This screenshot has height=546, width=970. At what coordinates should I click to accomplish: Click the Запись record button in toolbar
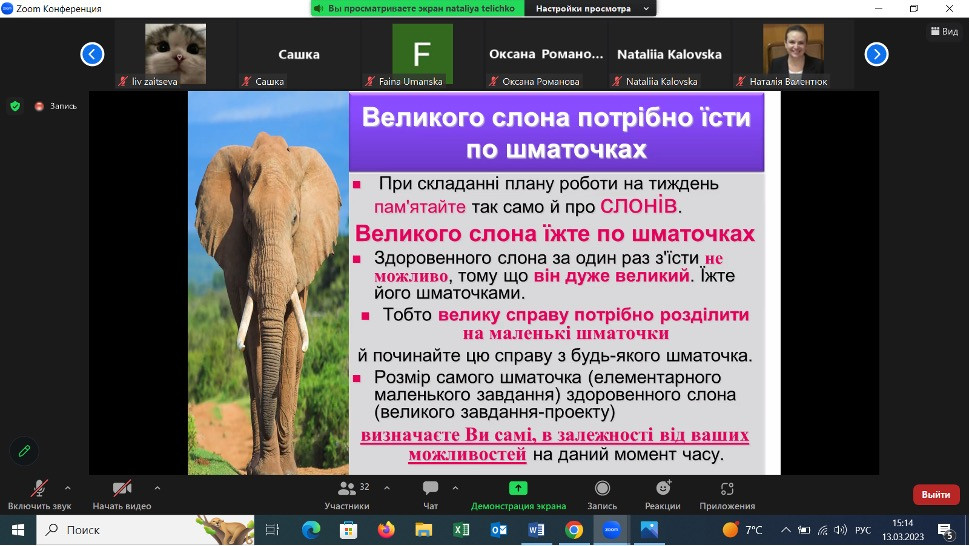tap(602, 495)
